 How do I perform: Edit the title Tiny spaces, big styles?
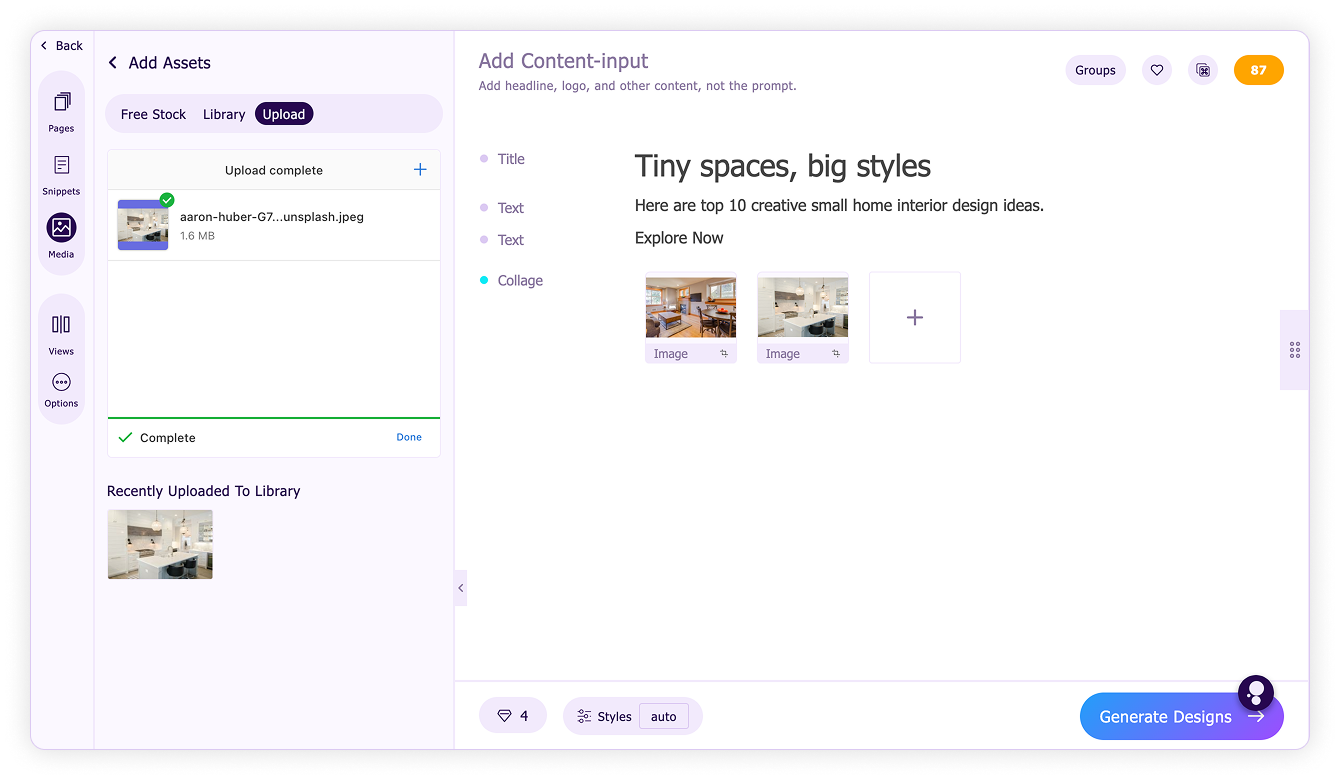(x=783, y=166)
